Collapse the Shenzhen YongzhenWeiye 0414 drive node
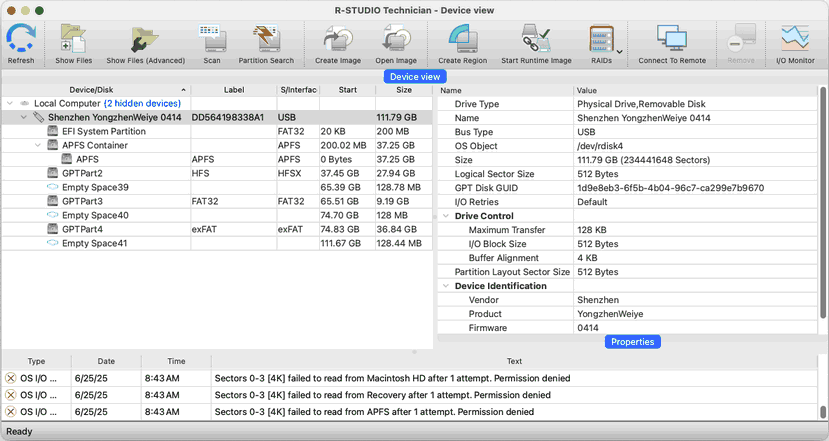The height and width of the screenshot is (441, 829). click(24, 117)
